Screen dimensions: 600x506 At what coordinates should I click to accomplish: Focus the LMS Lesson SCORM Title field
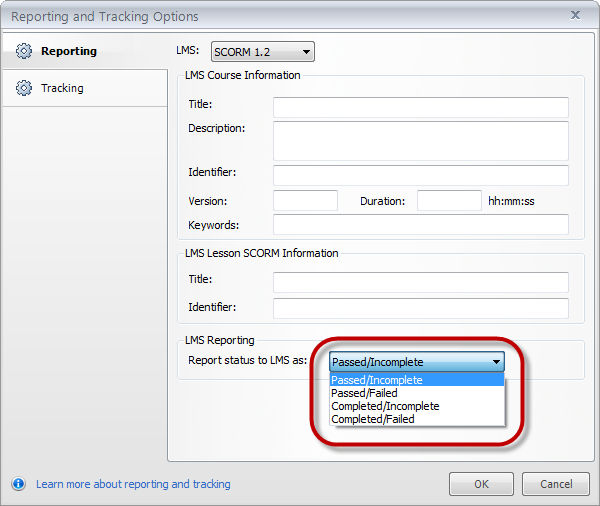click(x=421, y=282)
